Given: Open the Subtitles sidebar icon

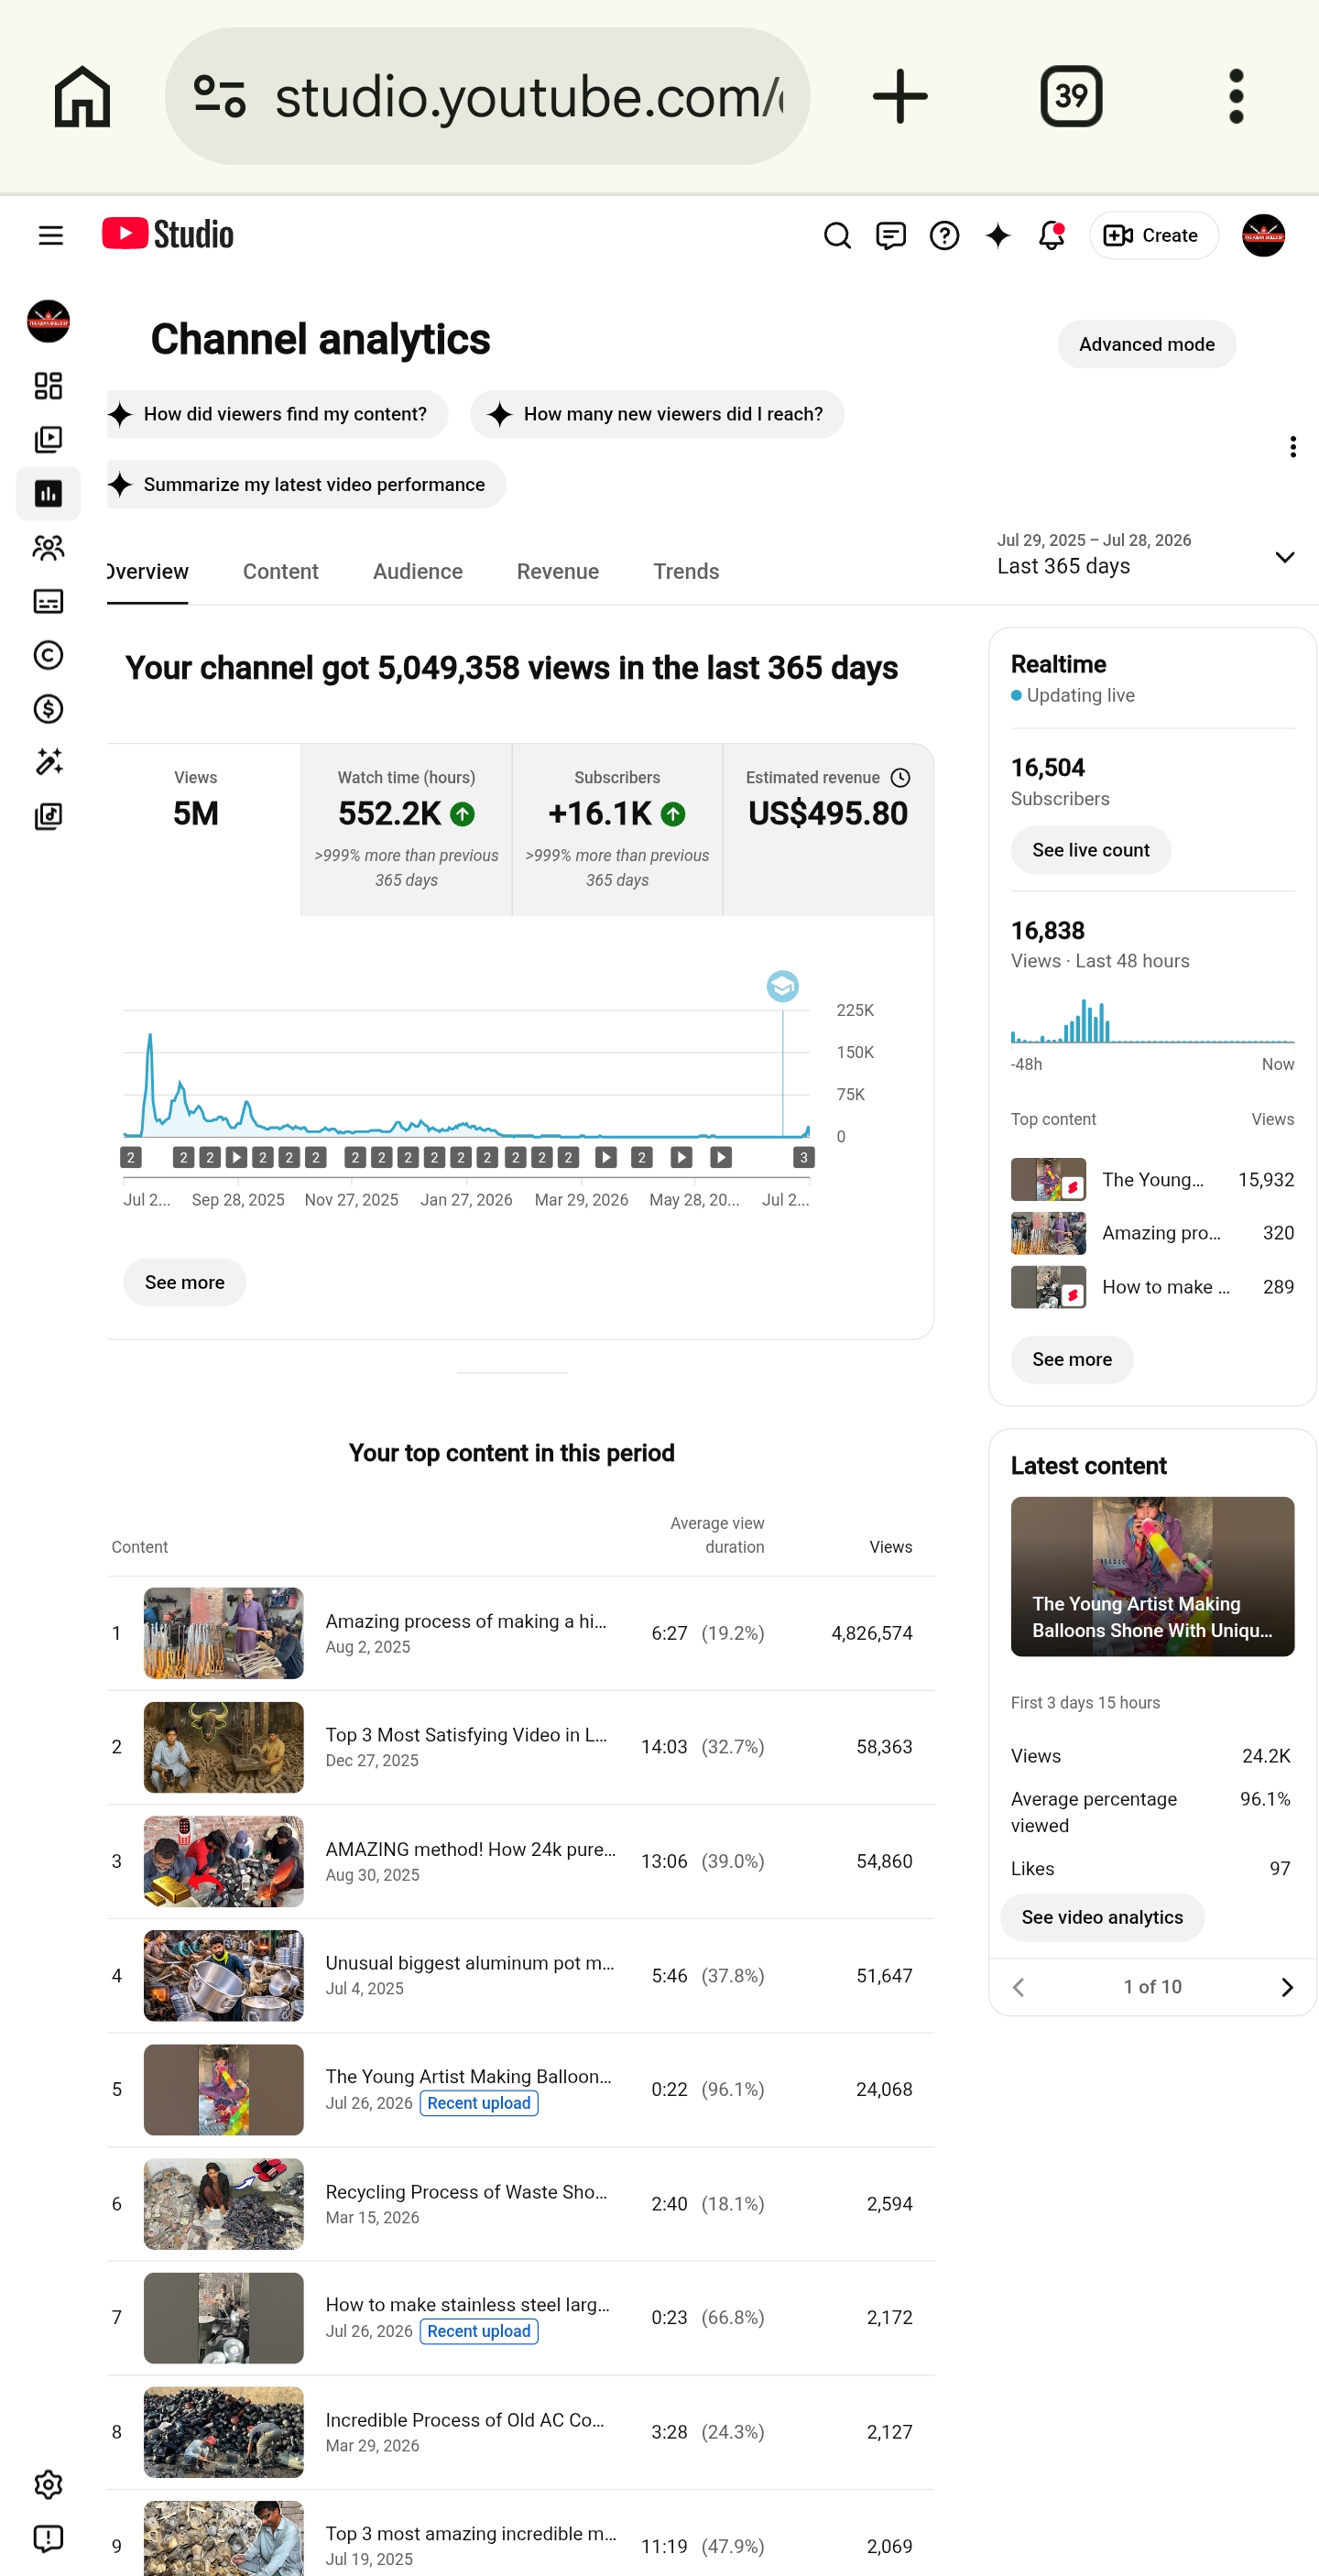Looking at the screenshot, I should point(48,601).
